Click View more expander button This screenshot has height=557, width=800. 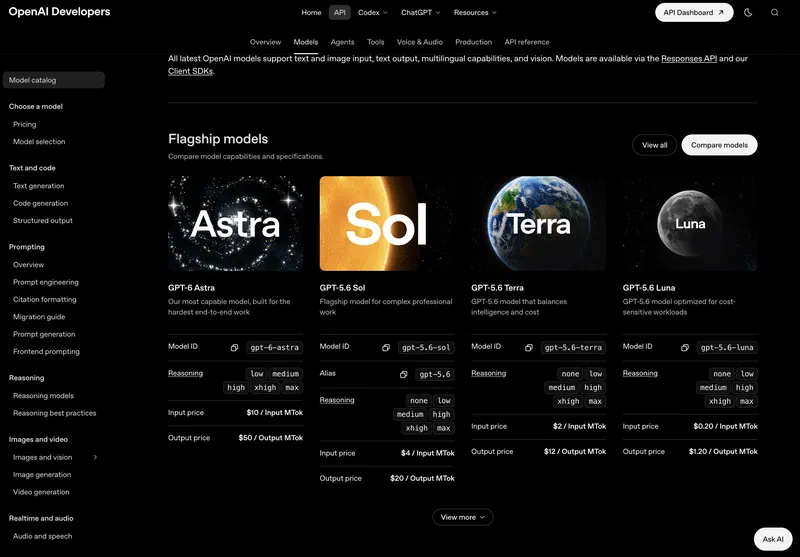463,517
